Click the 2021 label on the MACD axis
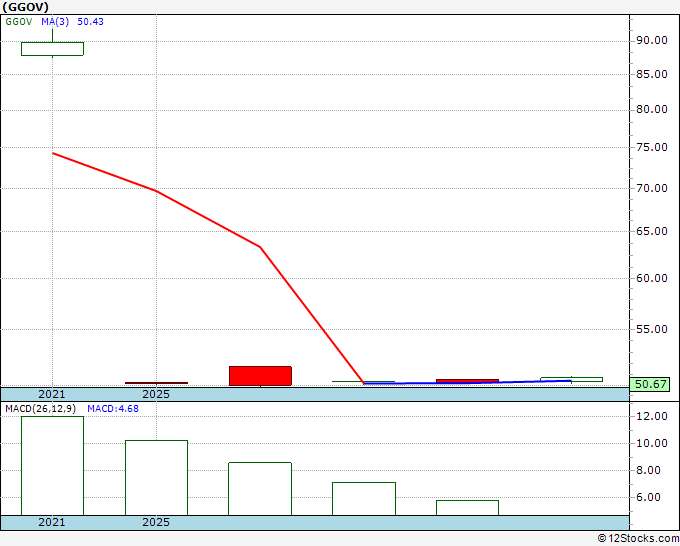 [x=52, y=522]
